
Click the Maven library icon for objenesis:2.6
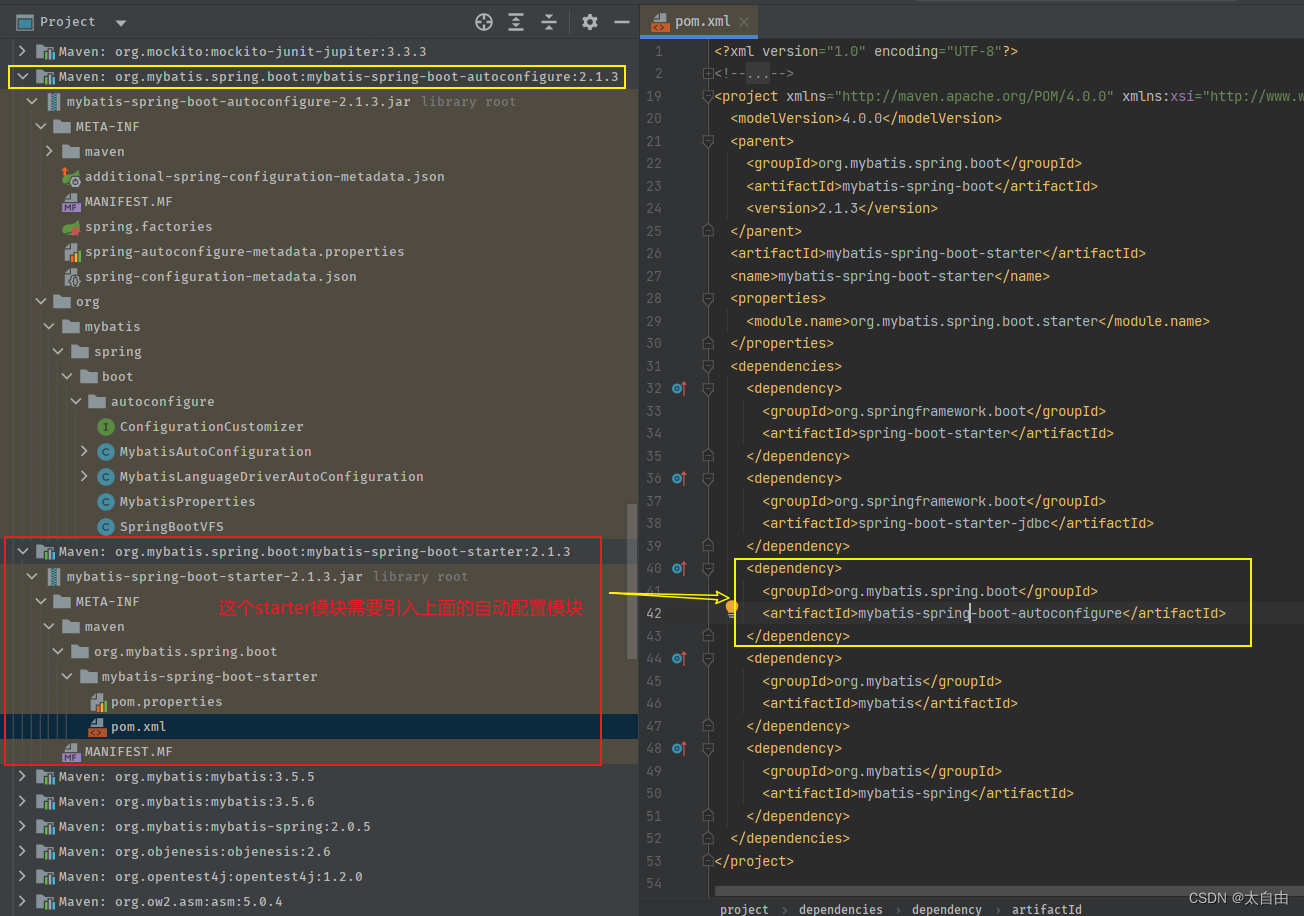pyautogui.click(x=45, y=851)
